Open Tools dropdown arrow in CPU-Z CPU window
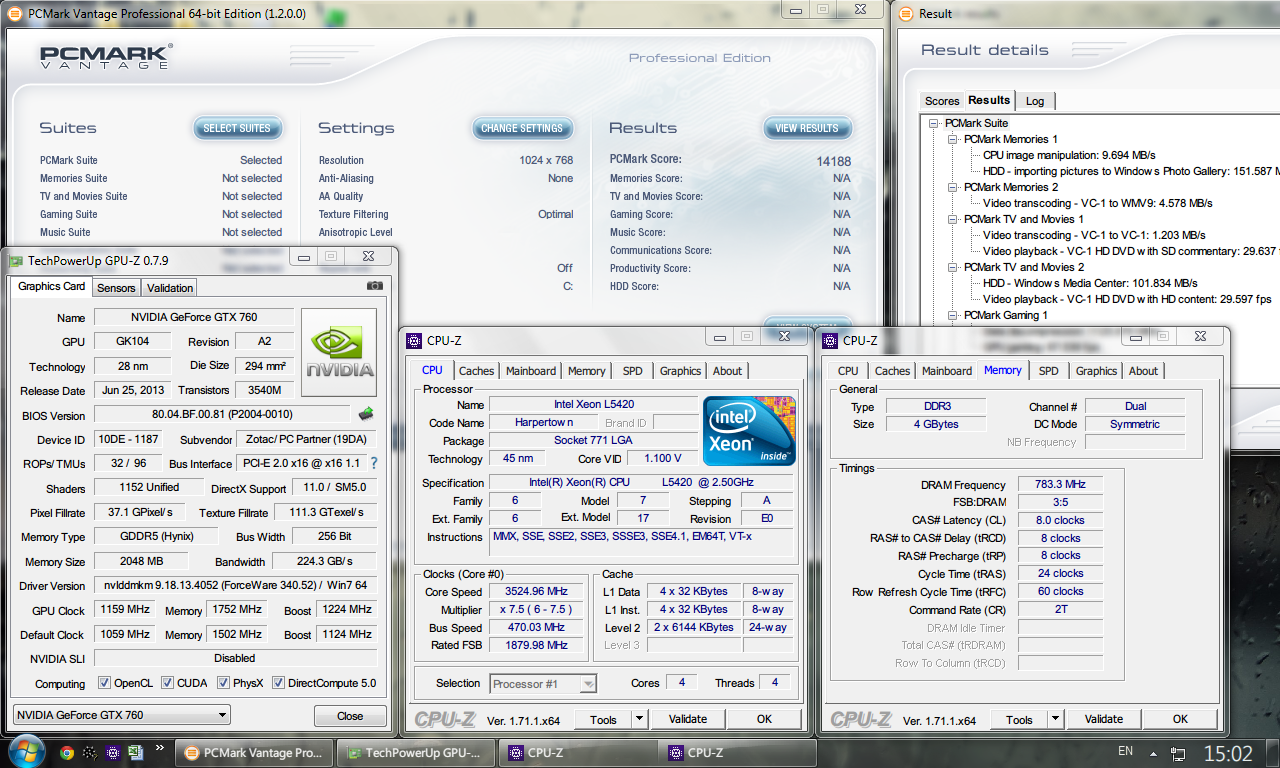The width and height of the screenshot is (1280, 768). (x=640, y=719)
